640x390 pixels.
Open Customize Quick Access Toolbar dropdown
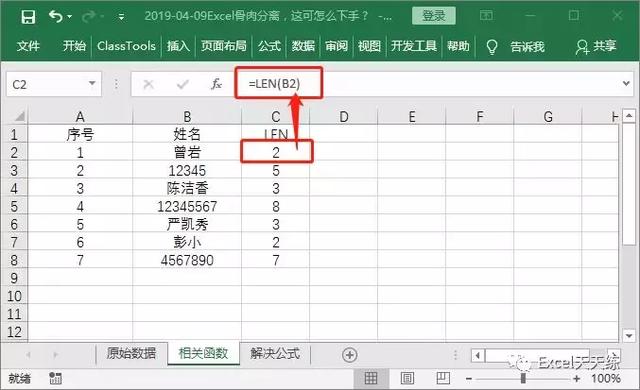121,17
